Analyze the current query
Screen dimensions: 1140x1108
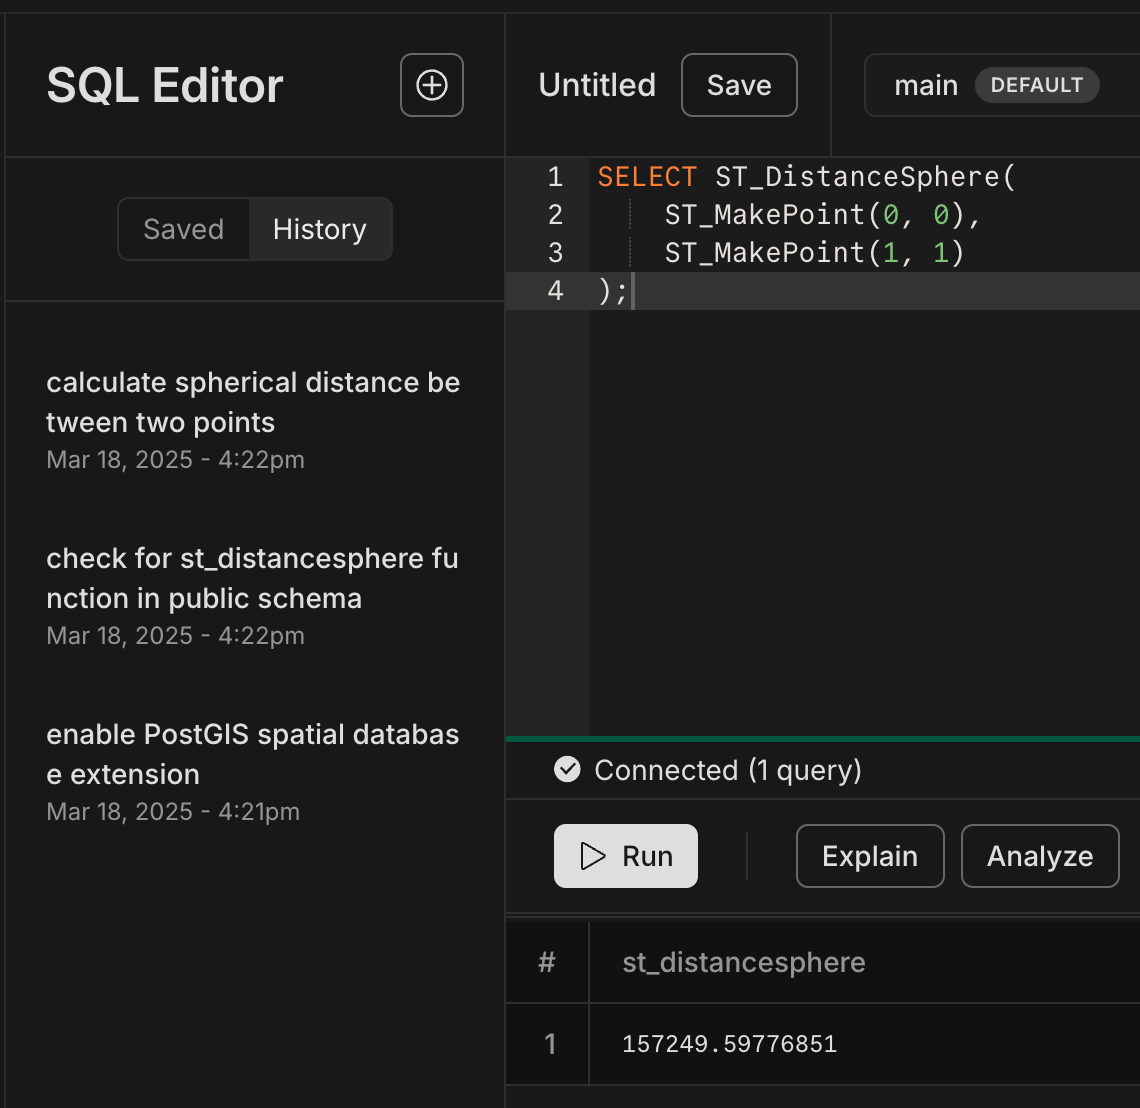1040,856
